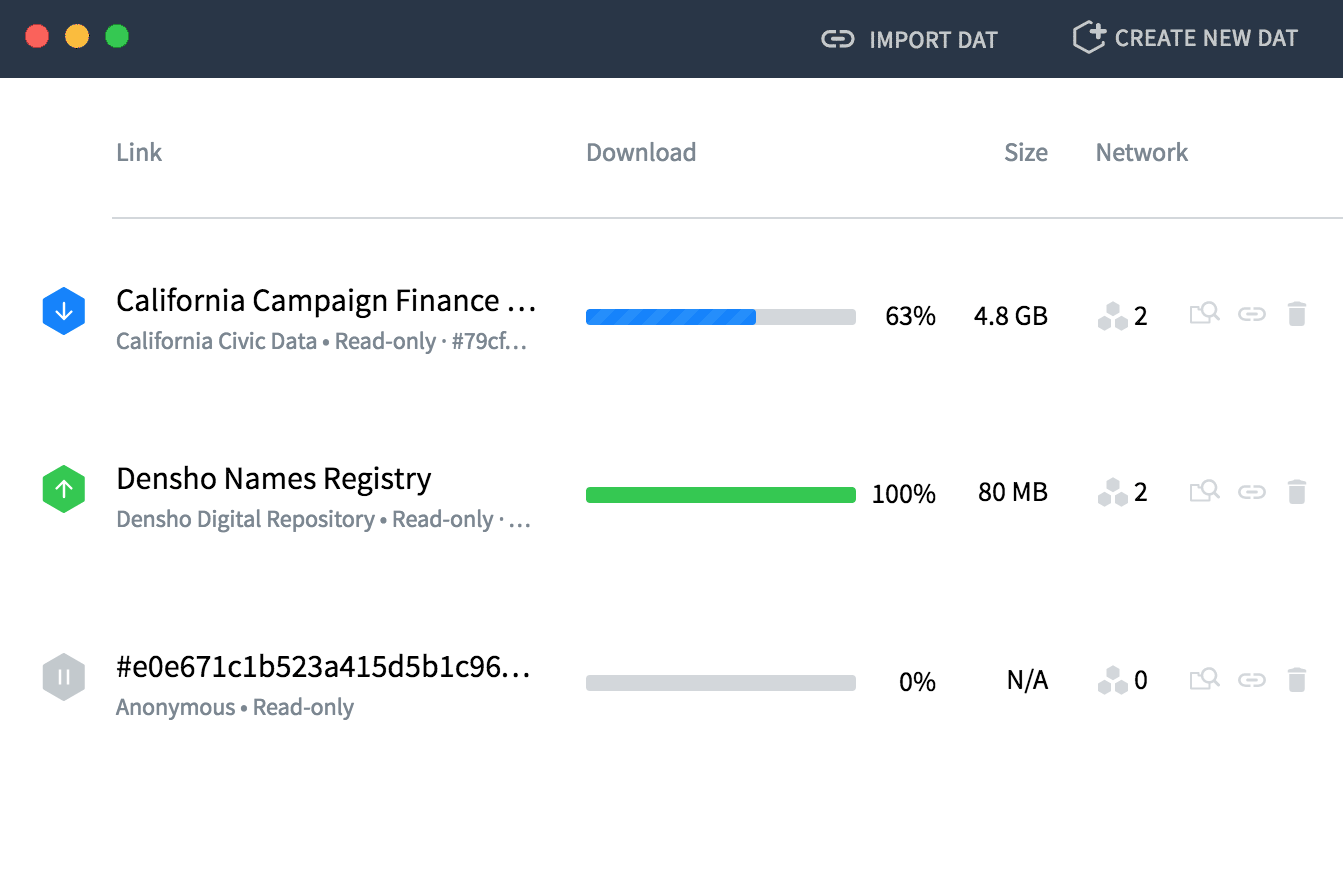Click the CREATE NEW DAT button
Viewport: 1343px width, 893px height.
pos(1185,38)
